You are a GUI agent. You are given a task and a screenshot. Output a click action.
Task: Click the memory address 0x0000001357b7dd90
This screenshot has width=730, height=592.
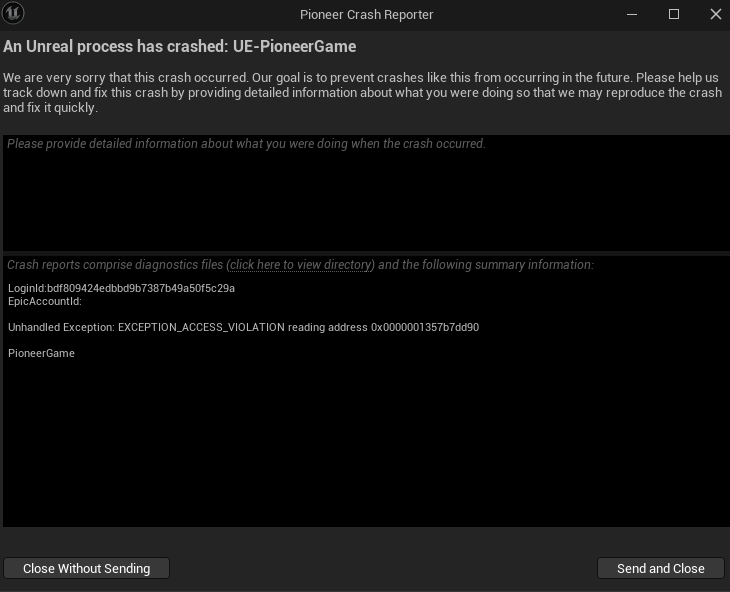tap(425, 327)
